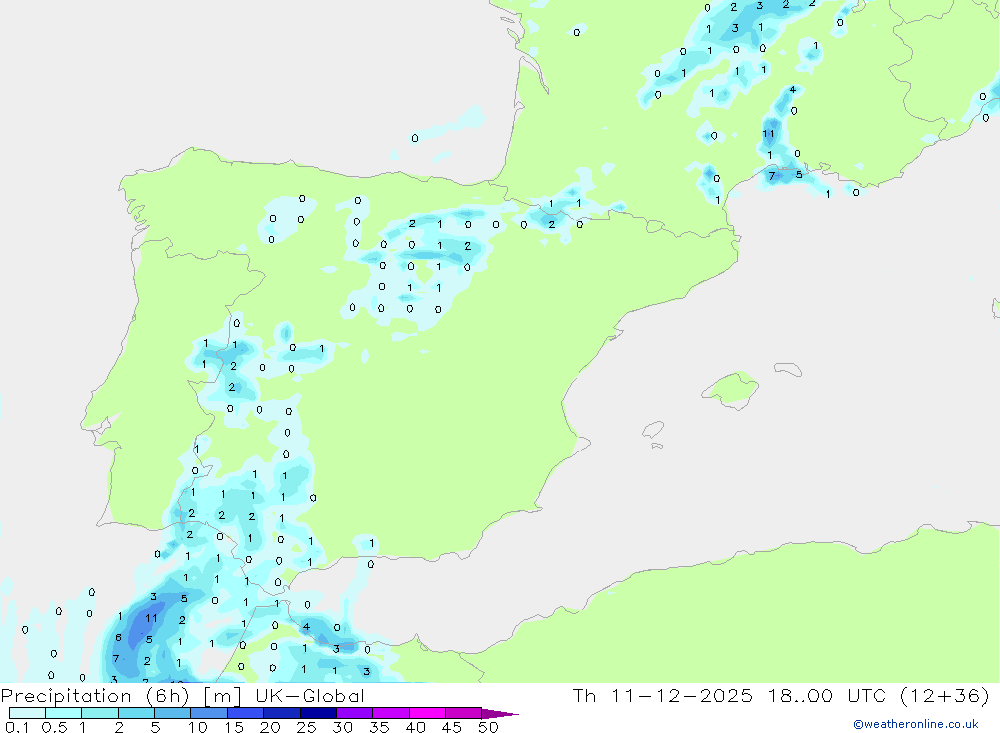Click the legend value "30"
The height and width of the screenshot is (733, 1000).
(342, 727)
